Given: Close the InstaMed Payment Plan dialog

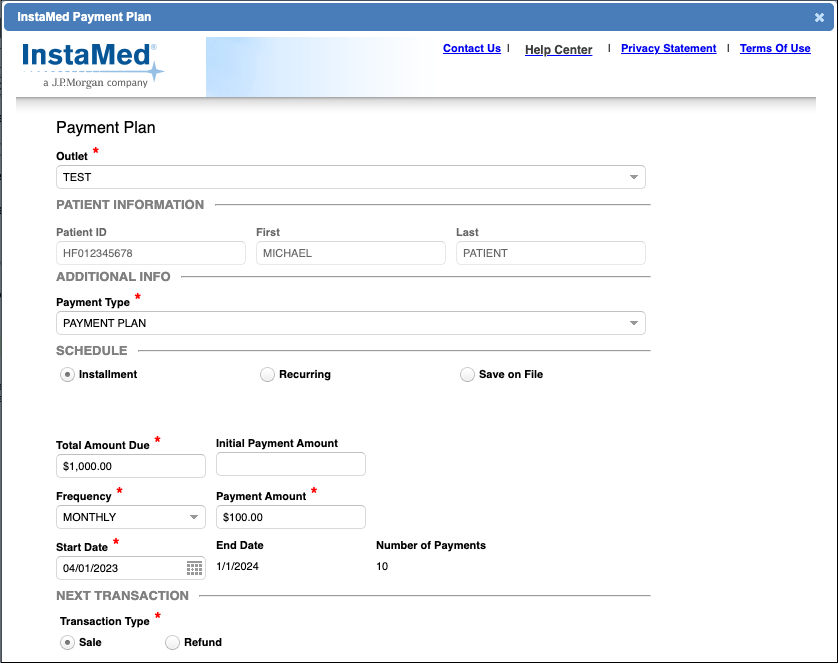Looking at the screenshot, I should click(819, 18).
